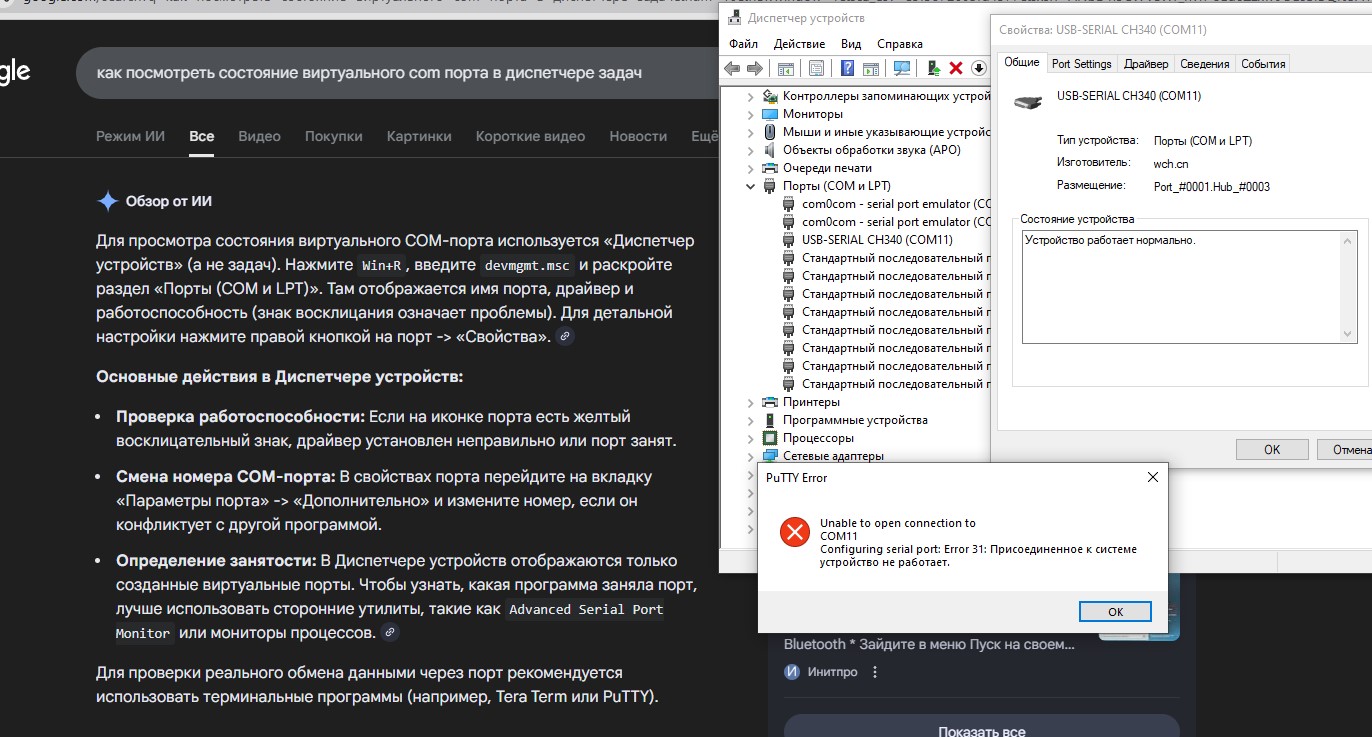Click the Google search input field
Viewport: 1372px width, 737px height.
(400, 73)
